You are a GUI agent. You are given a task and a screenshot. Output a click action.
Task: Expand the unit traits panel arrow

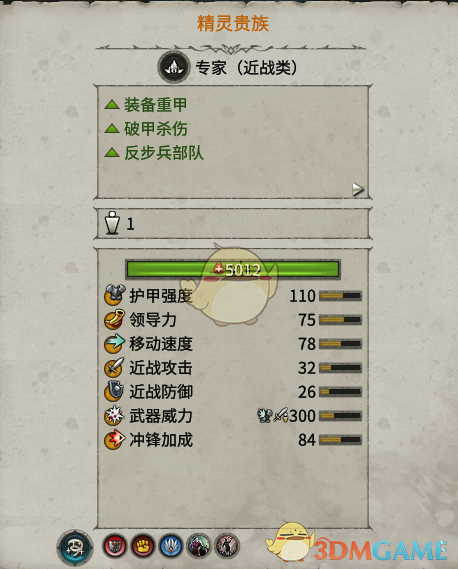357,189
